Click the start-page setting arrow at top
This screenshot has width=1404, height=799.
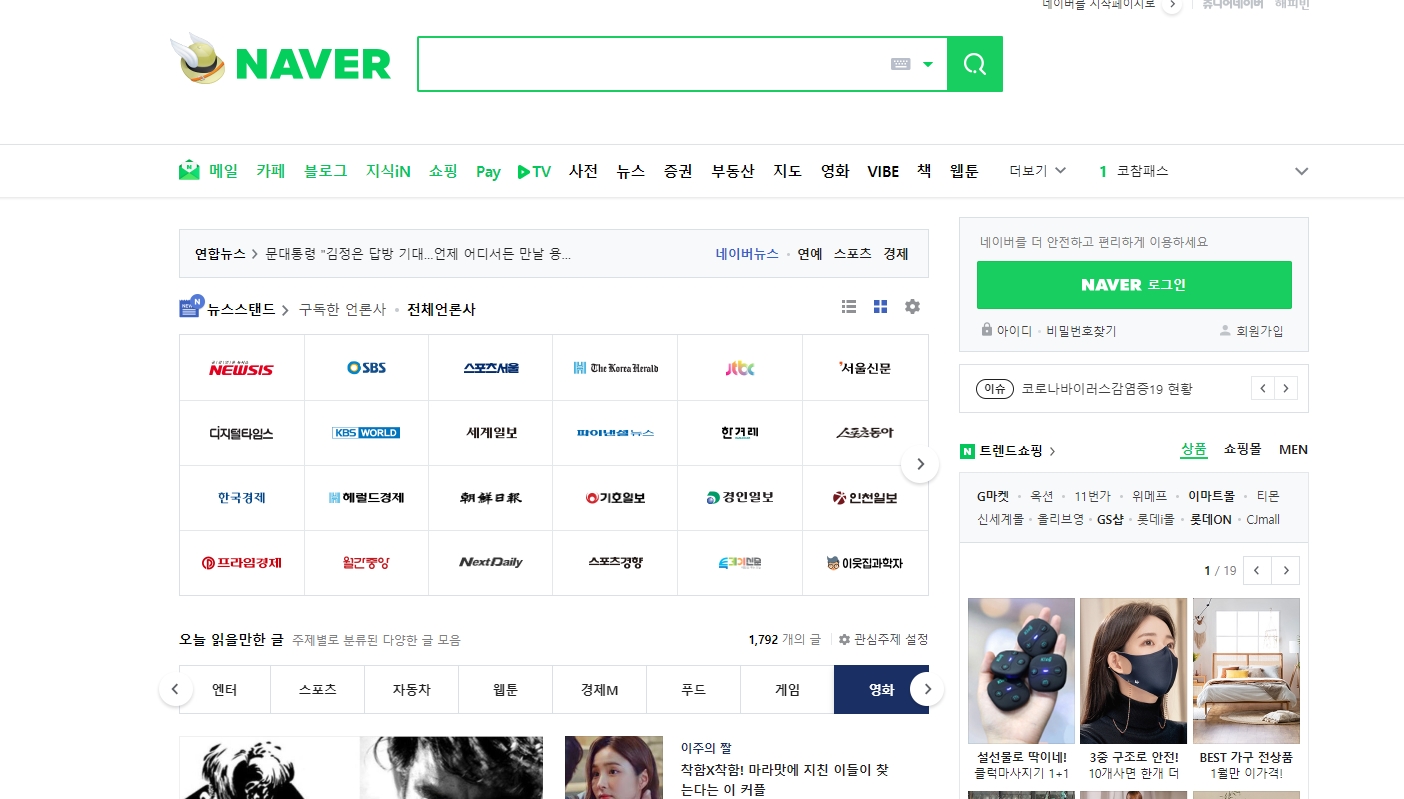[1173, 5]
